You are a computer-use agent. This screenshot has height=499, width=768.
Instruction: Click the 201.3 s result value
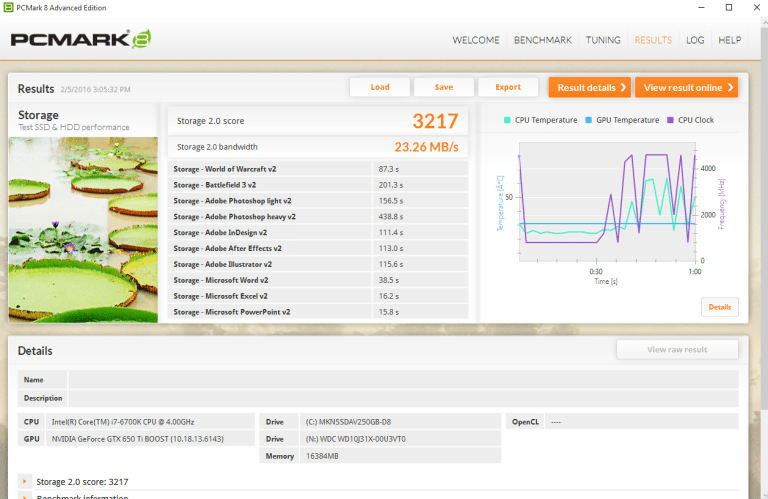point(390,185)
